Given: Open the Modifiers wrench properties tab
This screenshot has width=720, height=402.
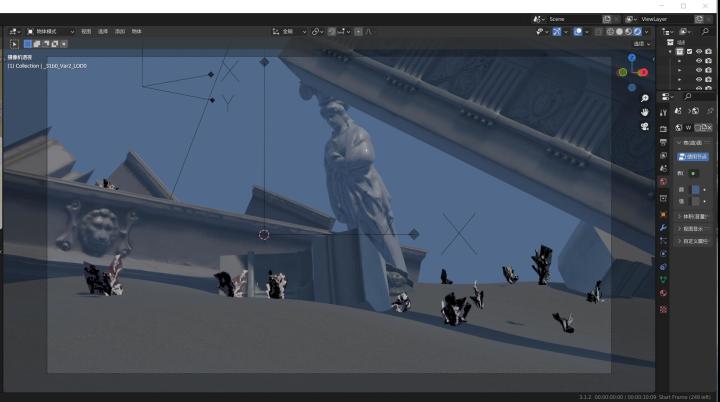Looking at the screenshot, I should click(663, 228).
